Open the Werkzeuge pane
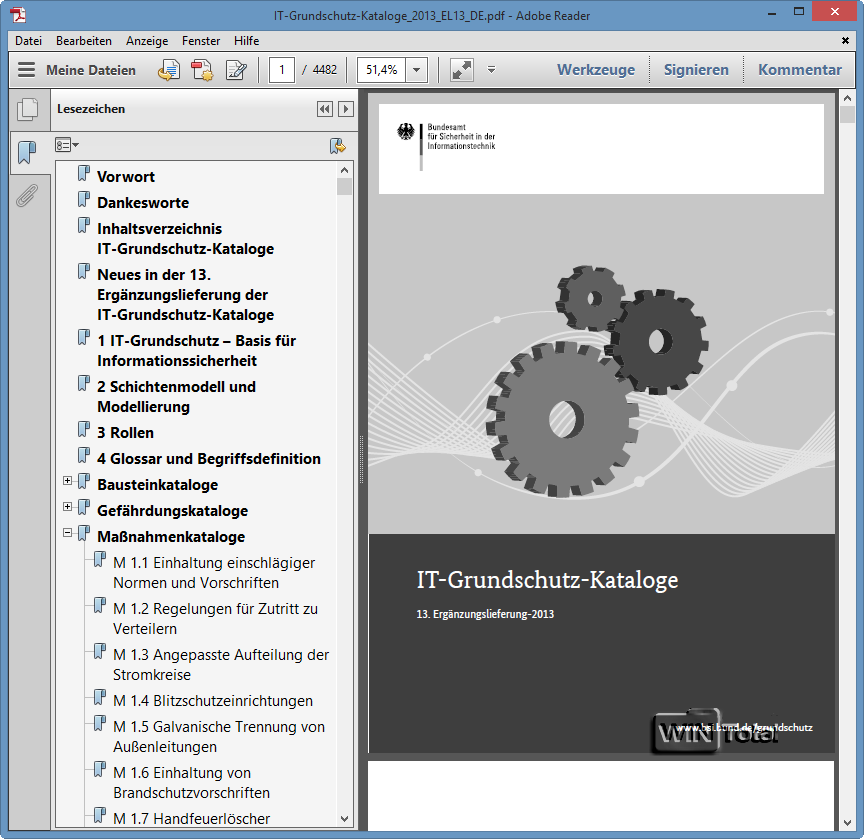Screen dimensions: 864x839 pyautogui.click(x=596, y=70)
